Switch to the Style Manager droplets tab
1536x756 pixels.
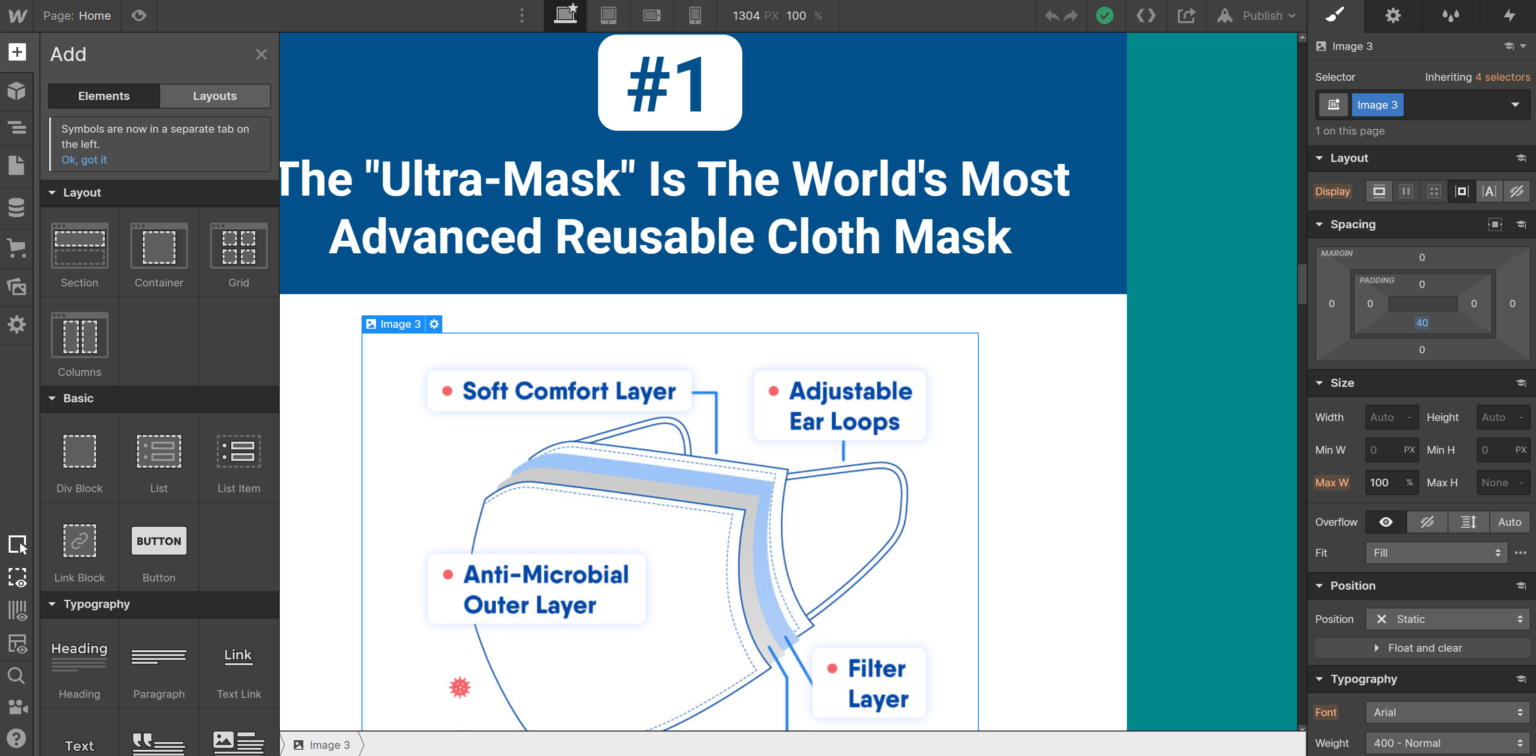tap(1450, 15)
